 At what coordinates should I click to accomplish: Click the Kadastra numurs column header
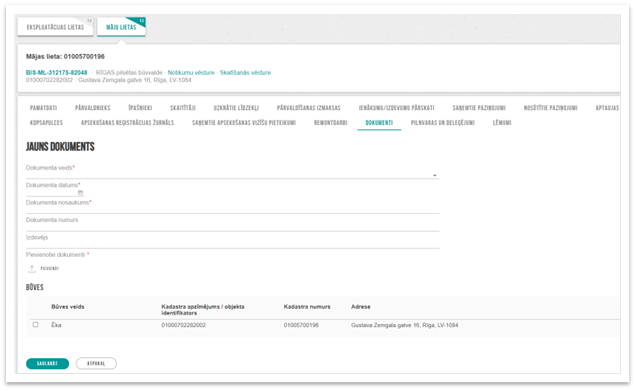click(x=307, y=307)
